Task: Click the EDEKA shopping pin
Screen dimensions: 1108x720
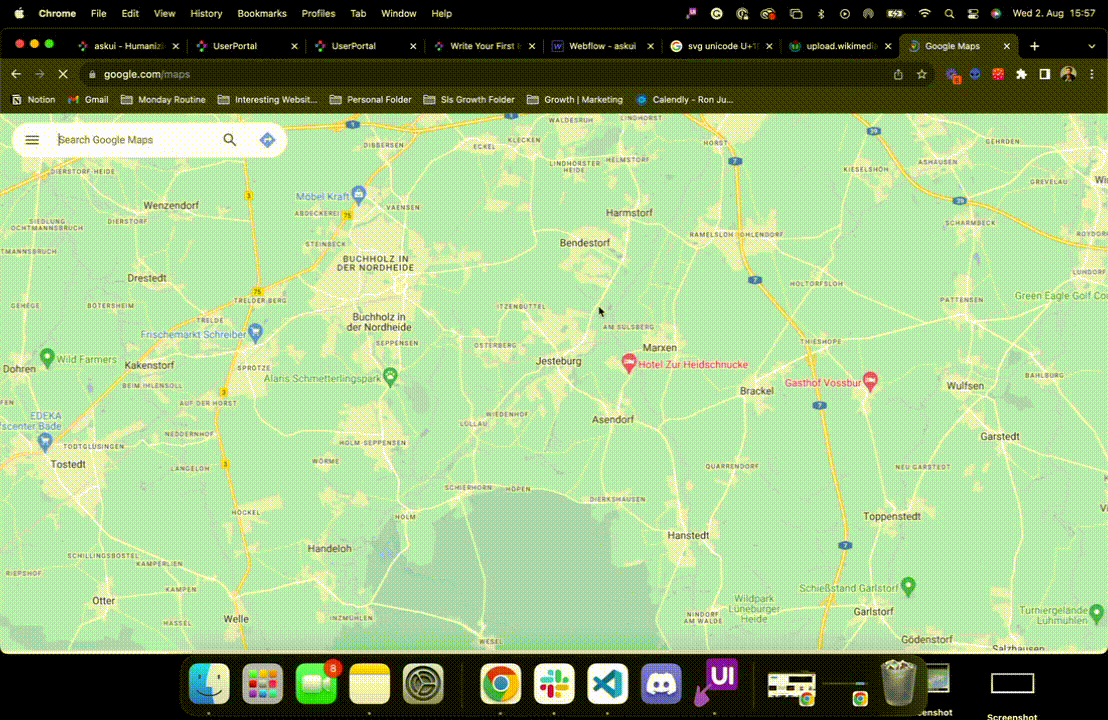Action: point(45,442)
